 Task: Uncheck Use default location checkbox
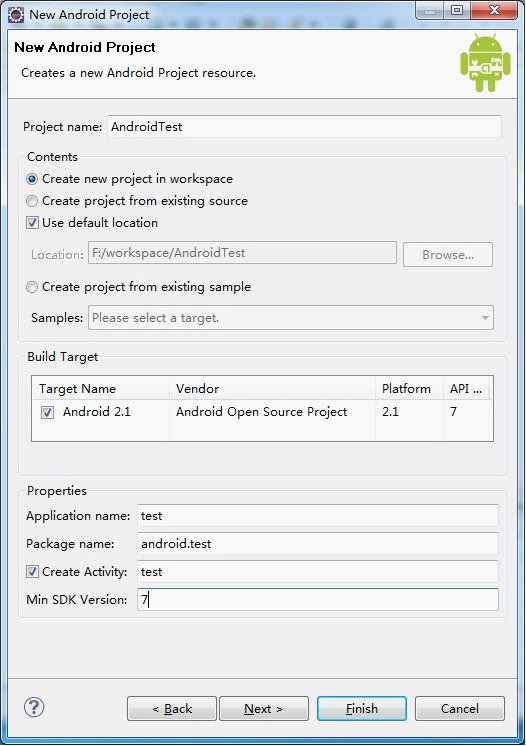[32, 223]
